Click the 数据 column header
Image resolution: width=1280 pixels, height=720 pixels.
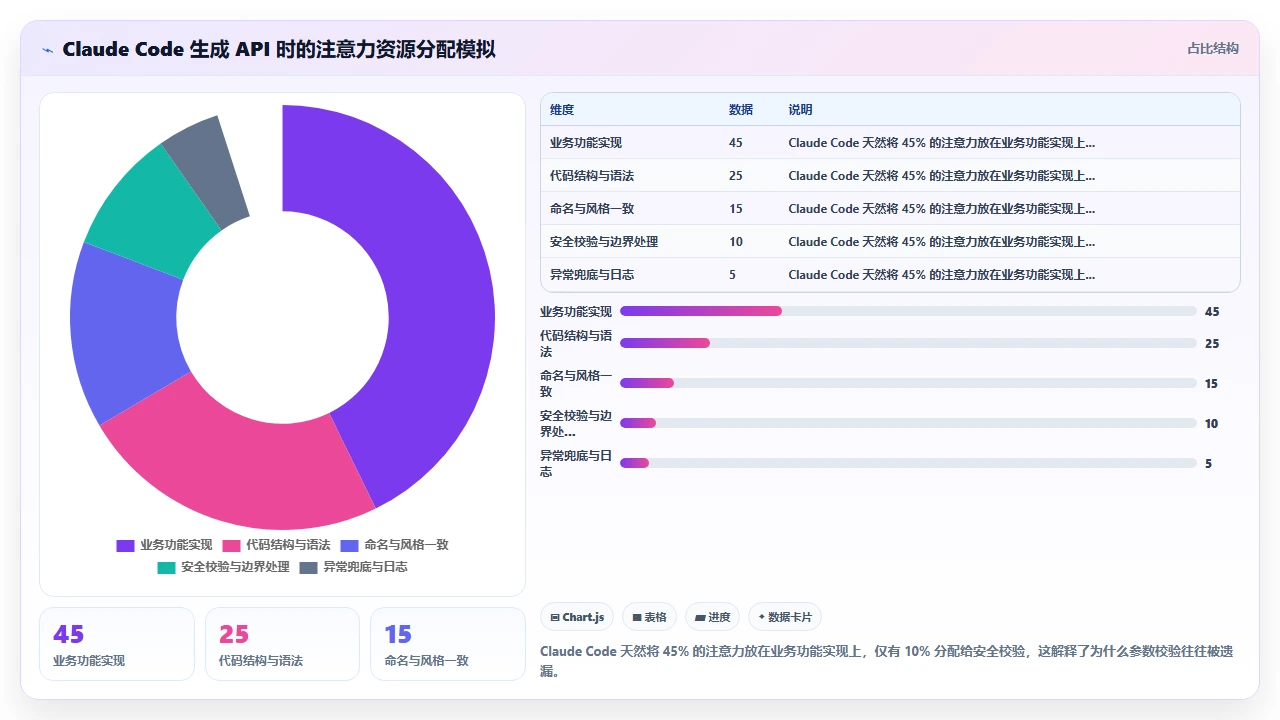pyautogui.click(x=741, y=110)
